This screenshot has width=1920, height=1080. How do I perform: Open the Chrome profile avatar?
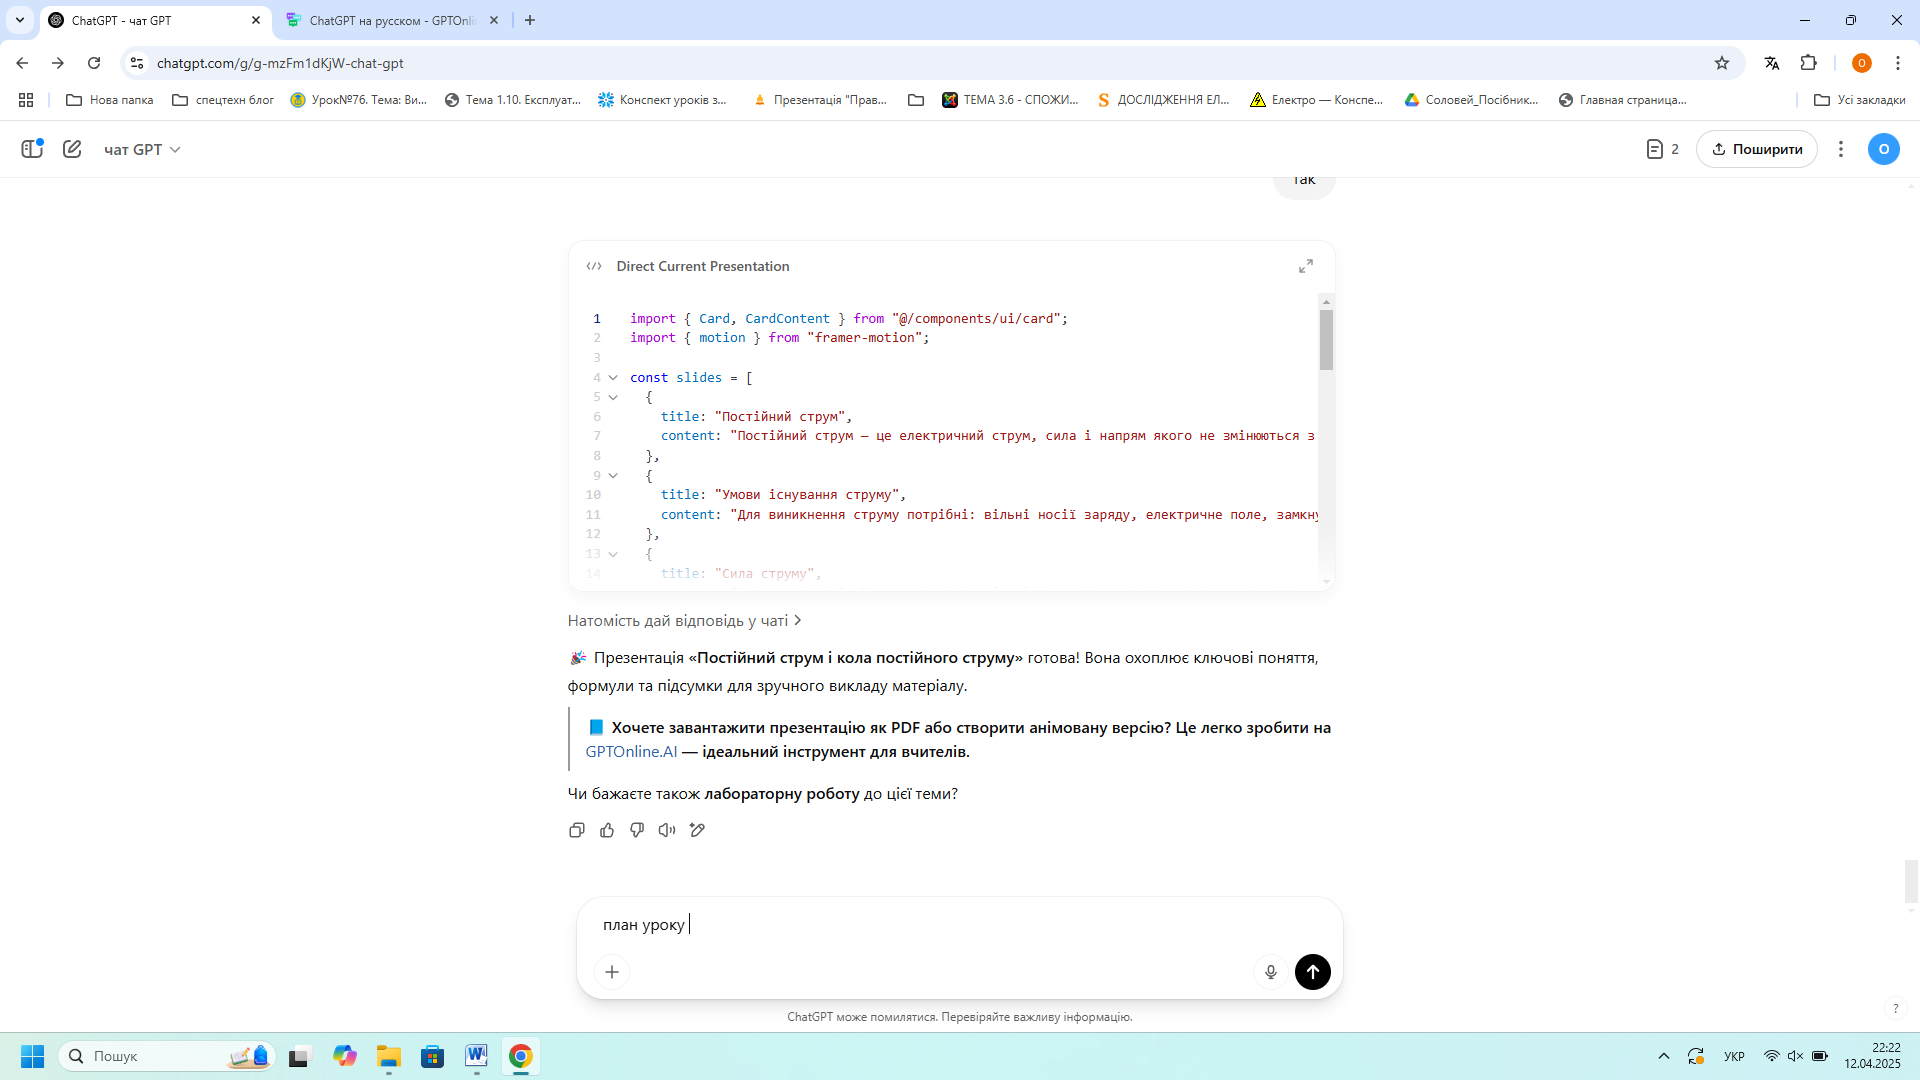tap(1862, 63)
